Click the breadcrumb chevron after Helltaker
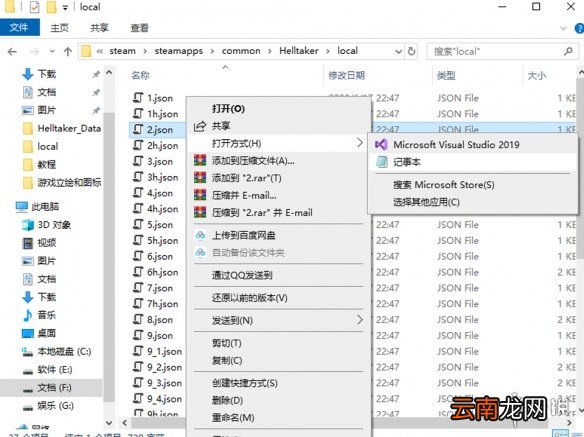The width and height of the screenshot is (584, 437). tap(328, 51)
